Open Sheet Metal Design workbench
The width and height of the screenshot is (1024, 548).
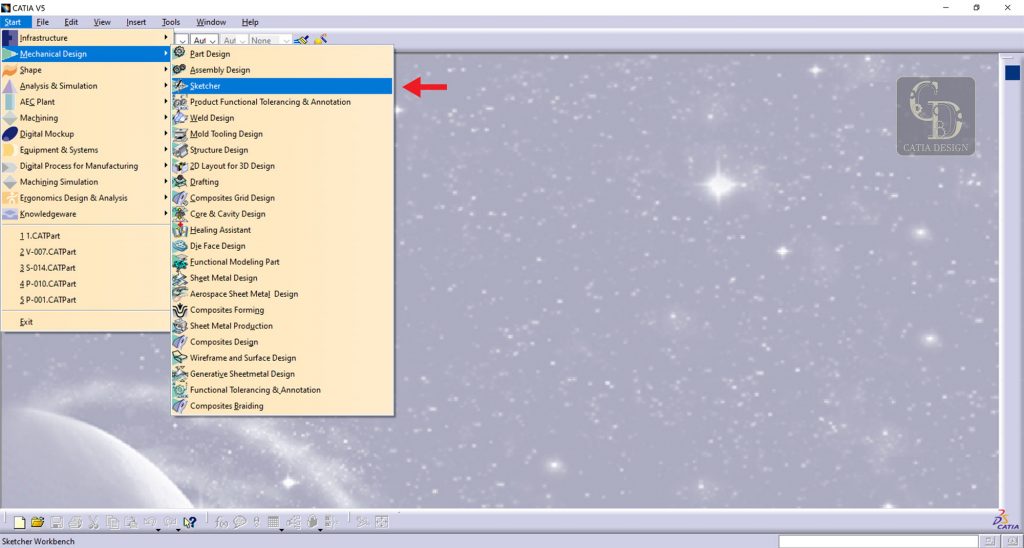(282, 278)
